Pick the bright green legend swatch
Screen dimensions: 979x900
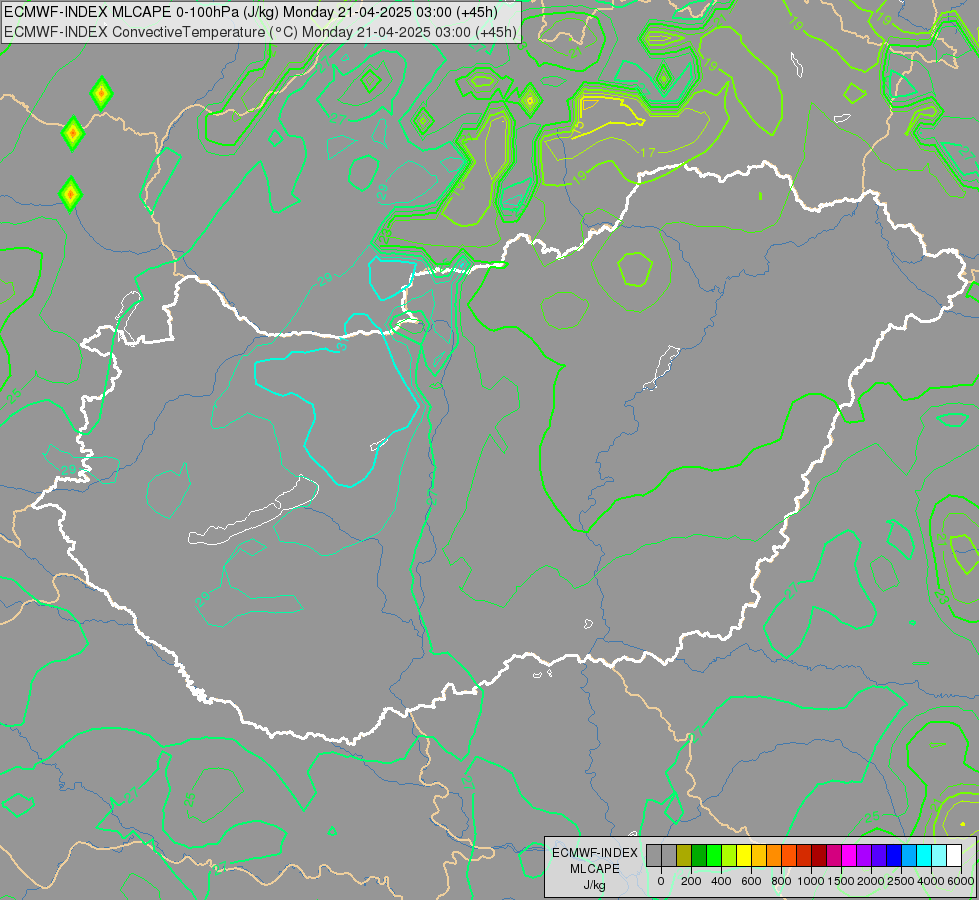[714, 855]
